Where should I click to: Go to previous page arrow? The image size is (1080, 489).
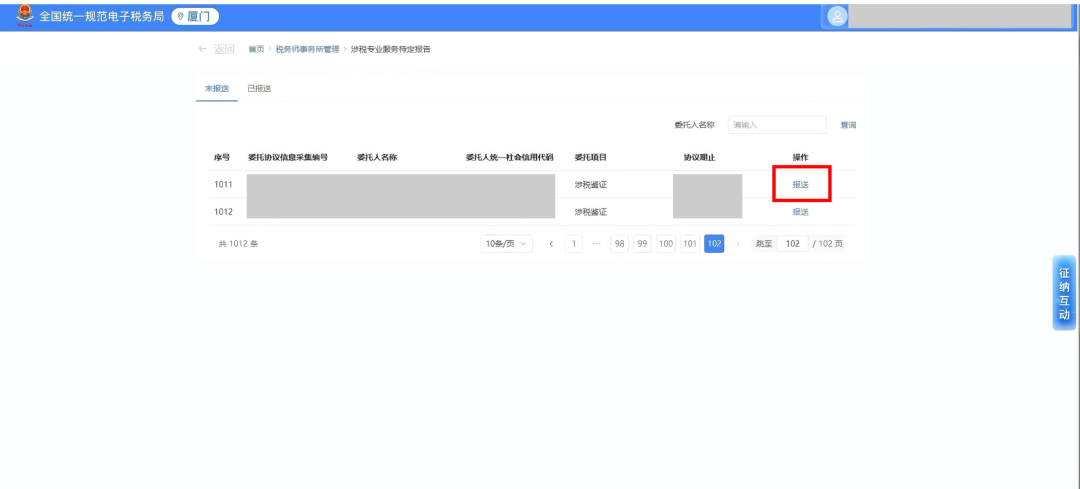click(551, 244)
